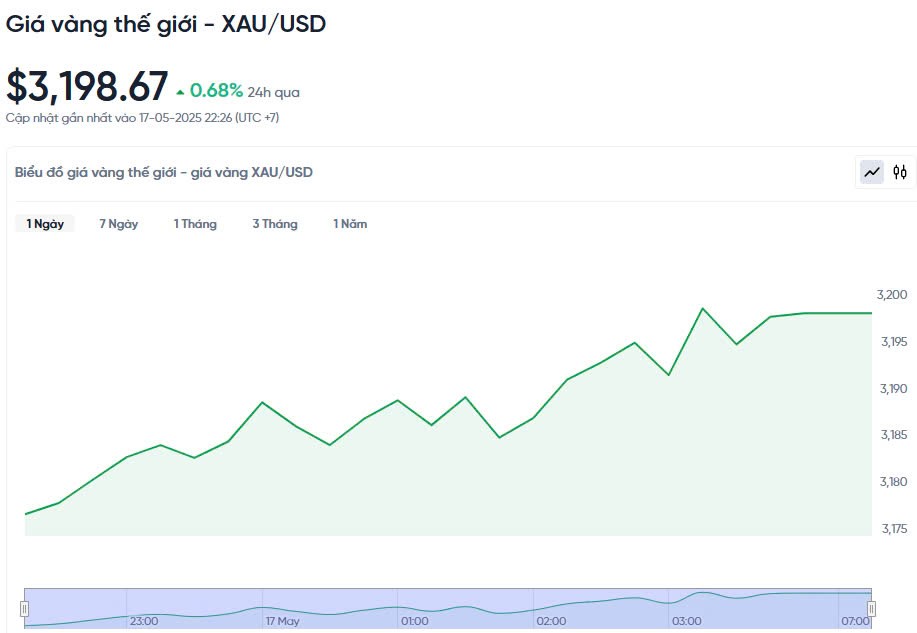Click the 3,175 y-axis label

(x=892, y=529)
